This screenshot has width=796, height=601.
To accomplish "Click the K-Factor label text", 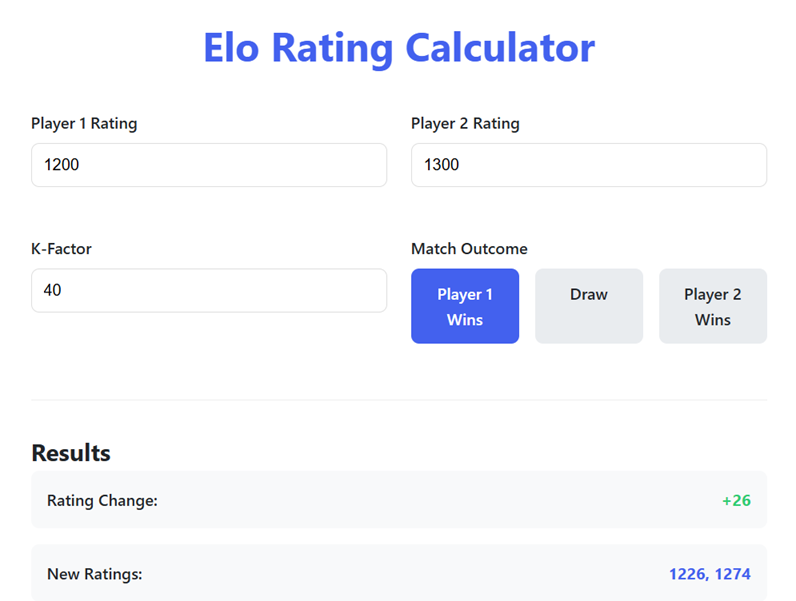I will click(61, 249).
